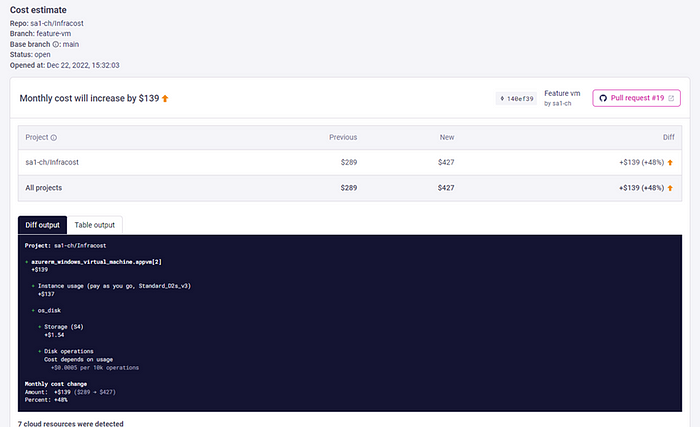
Task: Click sa1-ch/infracost project row name
Action: (52, 162)
